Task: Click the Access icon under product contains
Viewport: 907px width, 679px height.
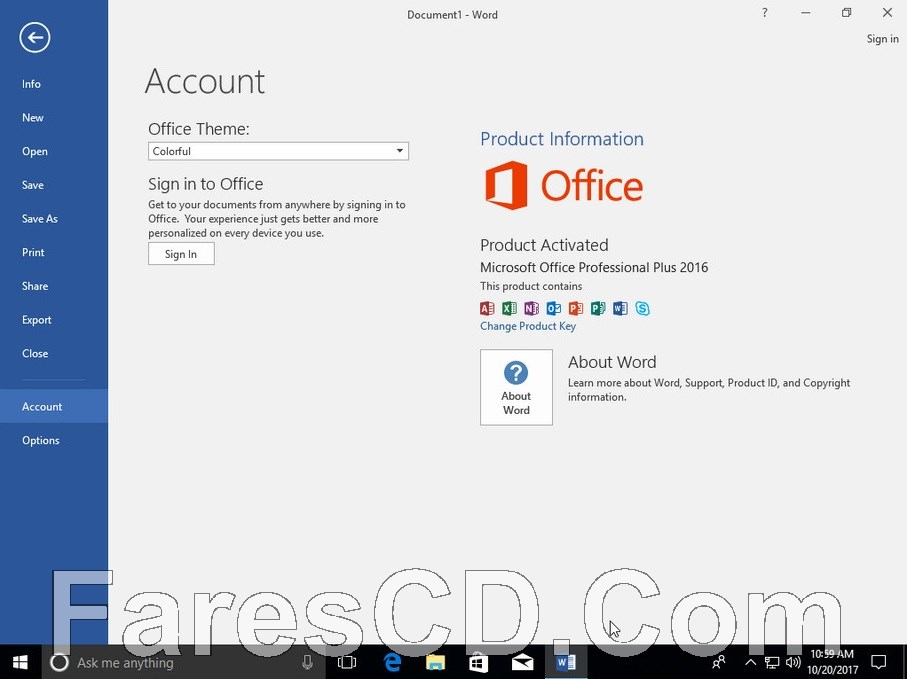Action: pos(487,308)
